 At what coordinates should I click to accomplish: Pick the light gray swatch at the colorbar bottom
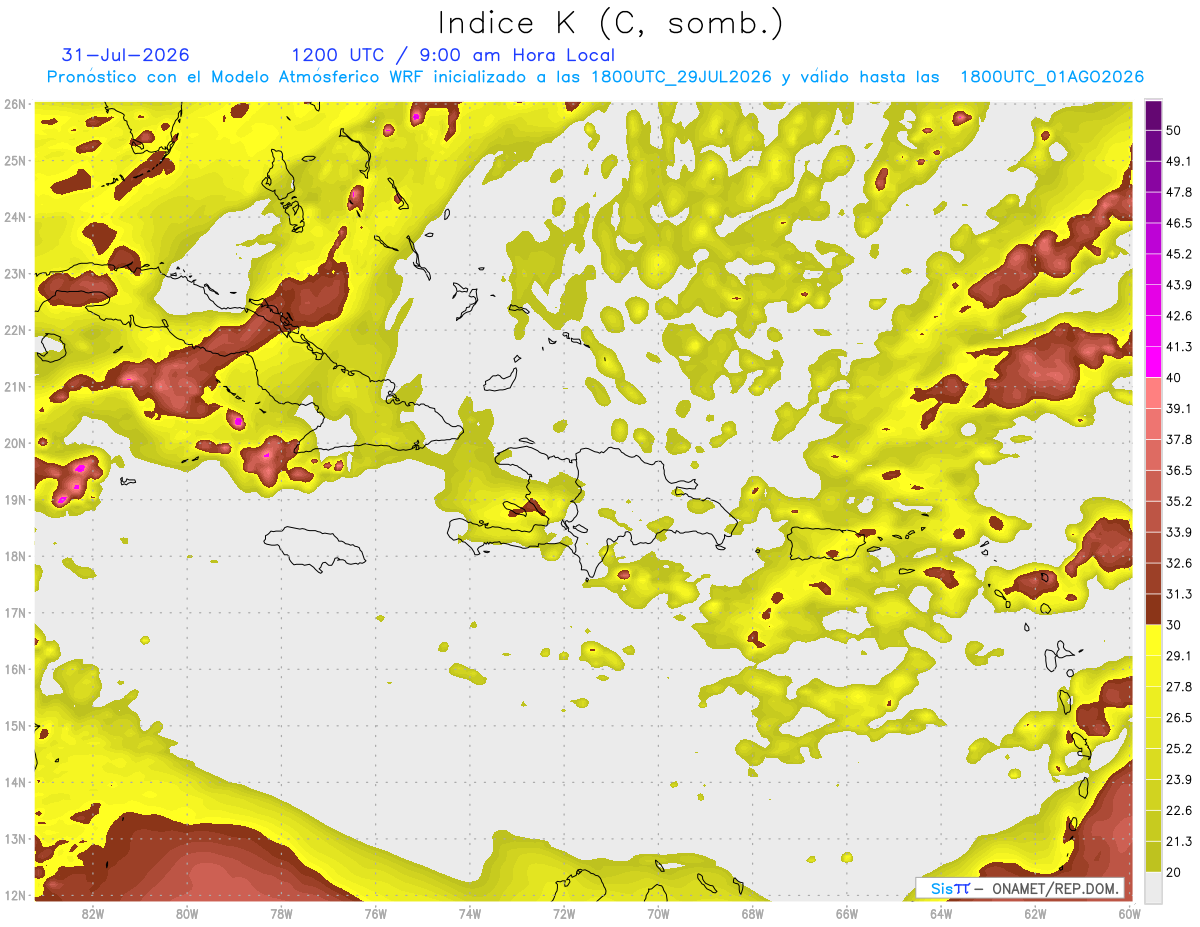[1153, 886]
